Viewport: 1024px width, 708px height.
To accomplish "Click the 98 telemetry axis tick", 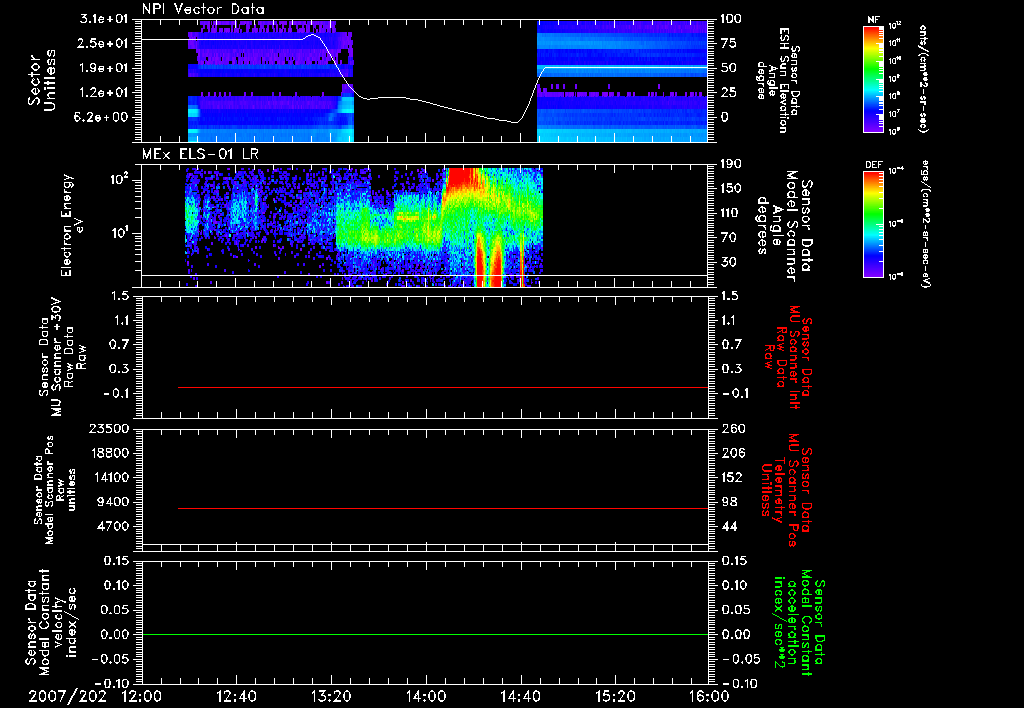I will click(x=728, y=502).
